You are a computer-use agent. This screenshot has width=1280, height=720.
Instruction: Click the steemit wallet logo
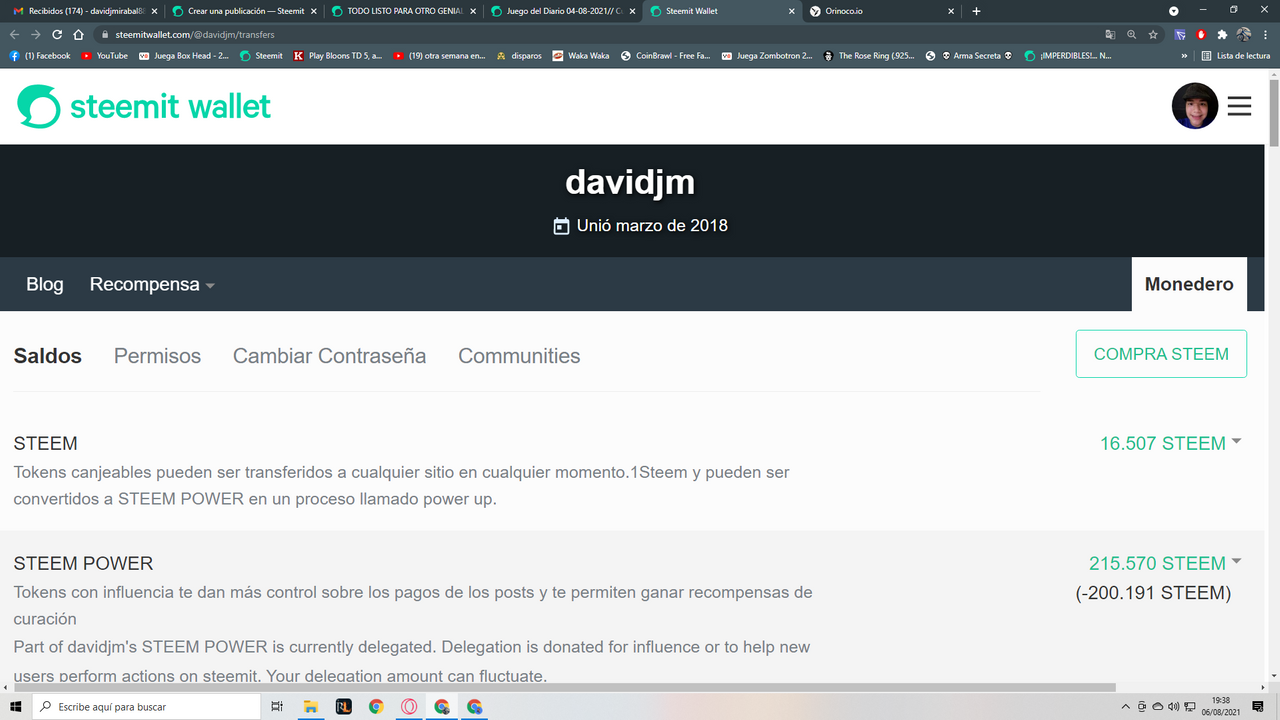point(144,106)
